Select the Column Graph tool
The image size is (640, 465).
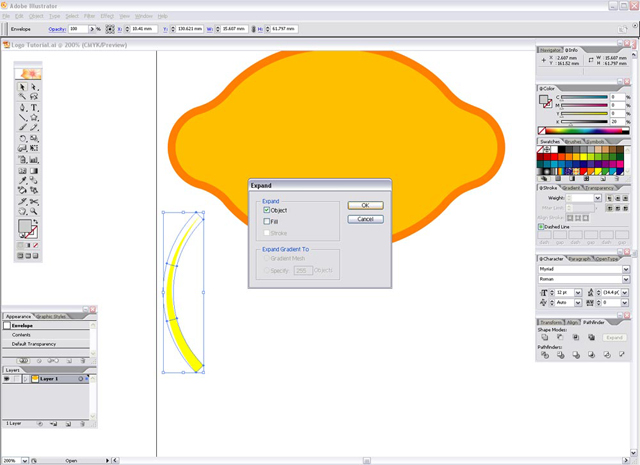point(34,160)
